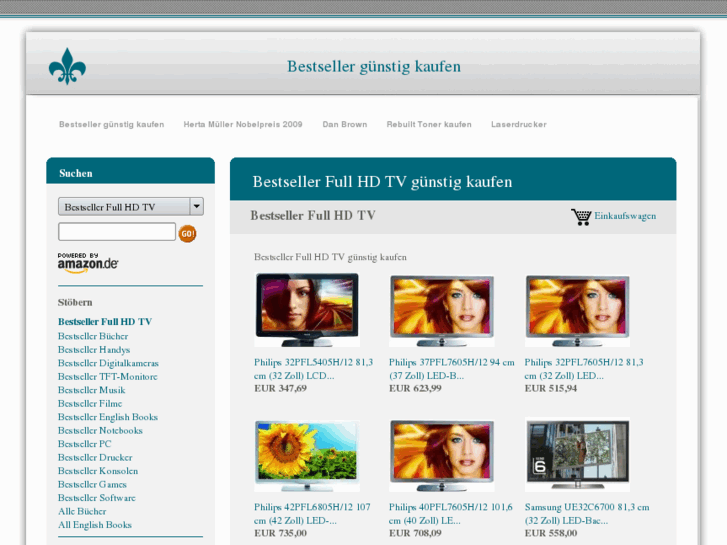Click price EUR 515,94

pyautogui.click(x=551, y=388)
